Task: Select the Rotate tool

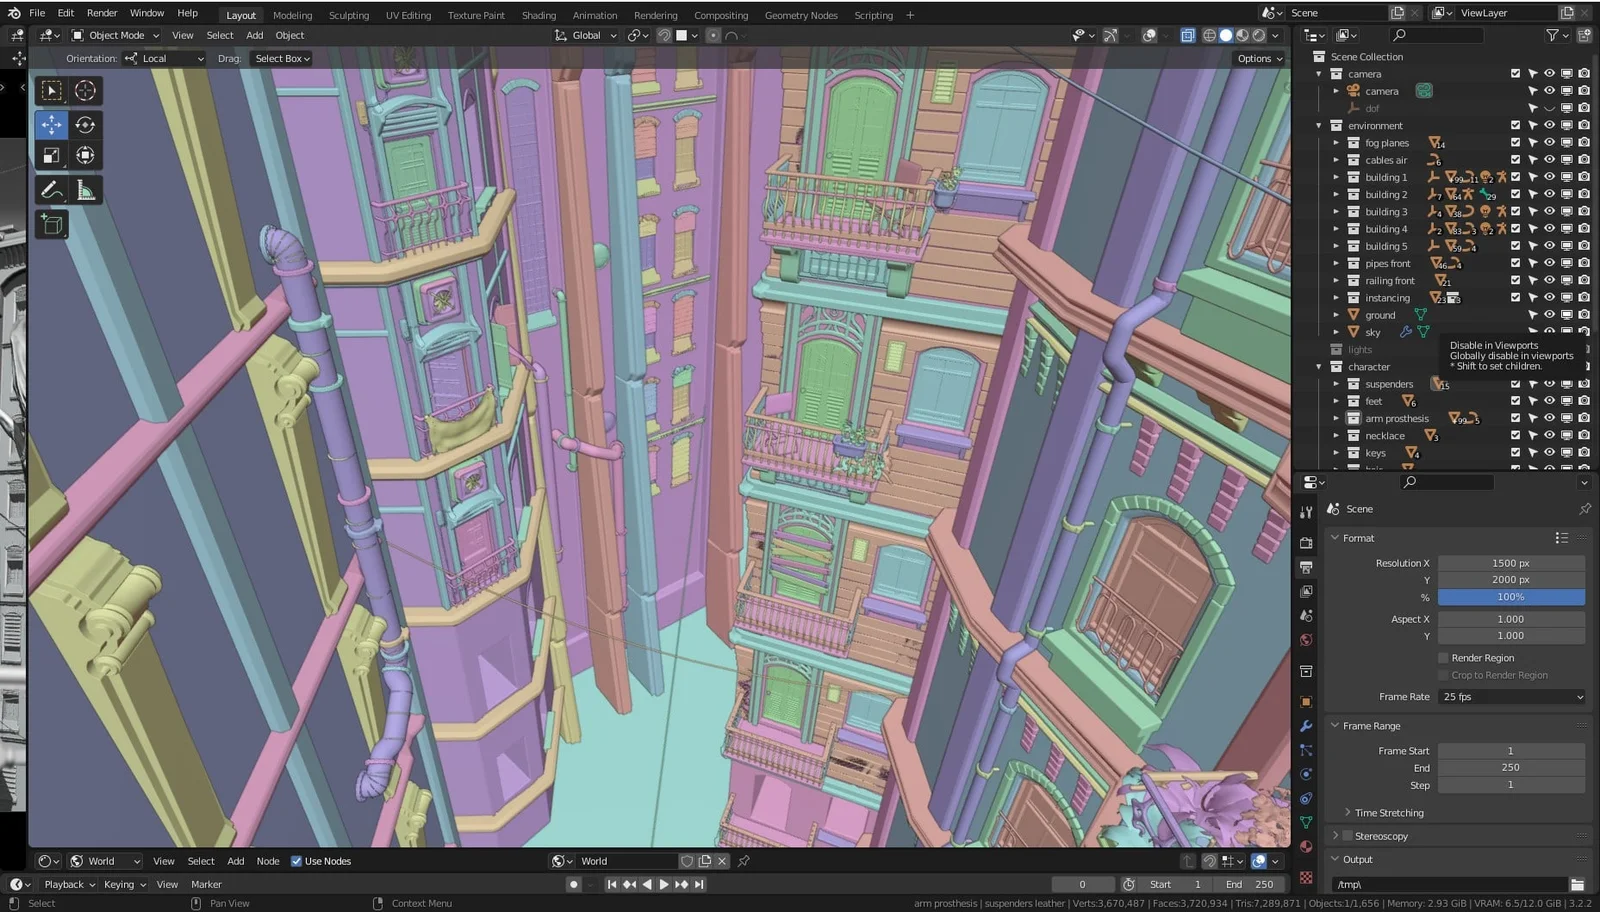Action: [85, 125]
